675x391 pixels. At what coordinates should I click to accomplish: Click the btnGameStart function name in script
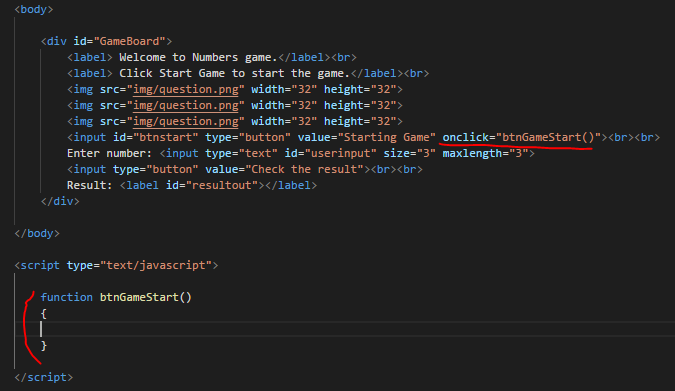[x=139, y=297]
